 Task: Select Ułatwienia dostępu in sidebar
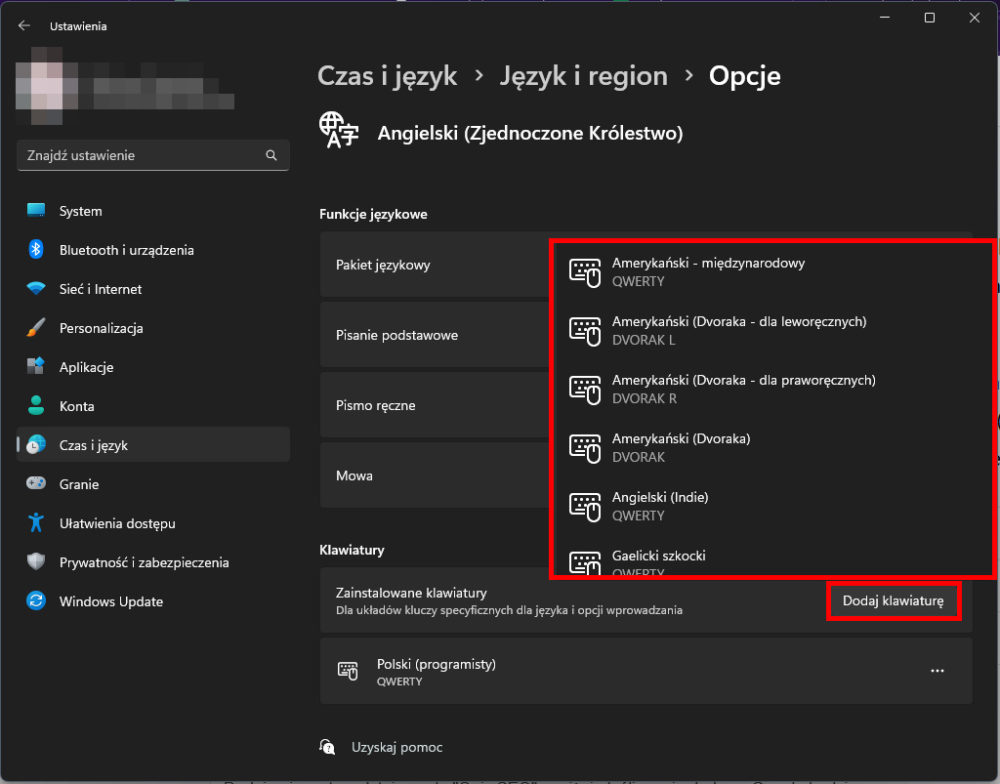[x=117, y=523]
